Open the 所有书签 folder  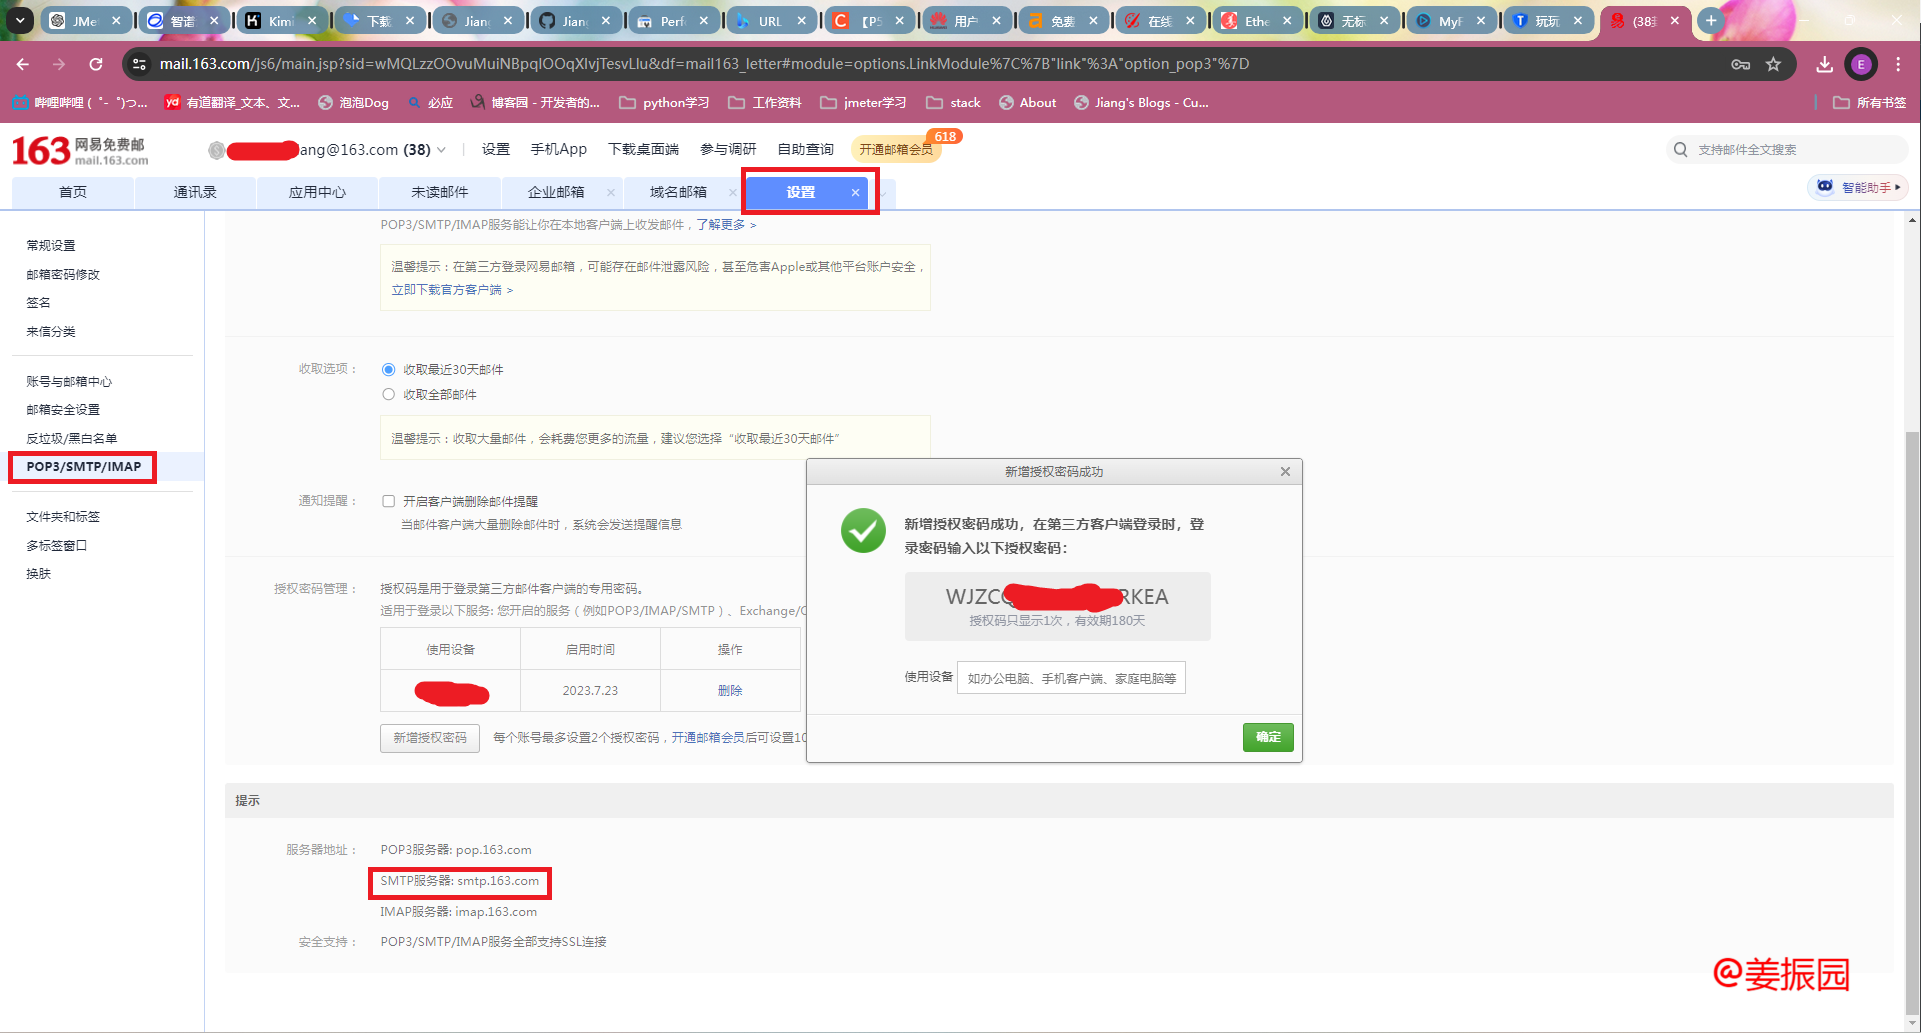click(1869, 103)
